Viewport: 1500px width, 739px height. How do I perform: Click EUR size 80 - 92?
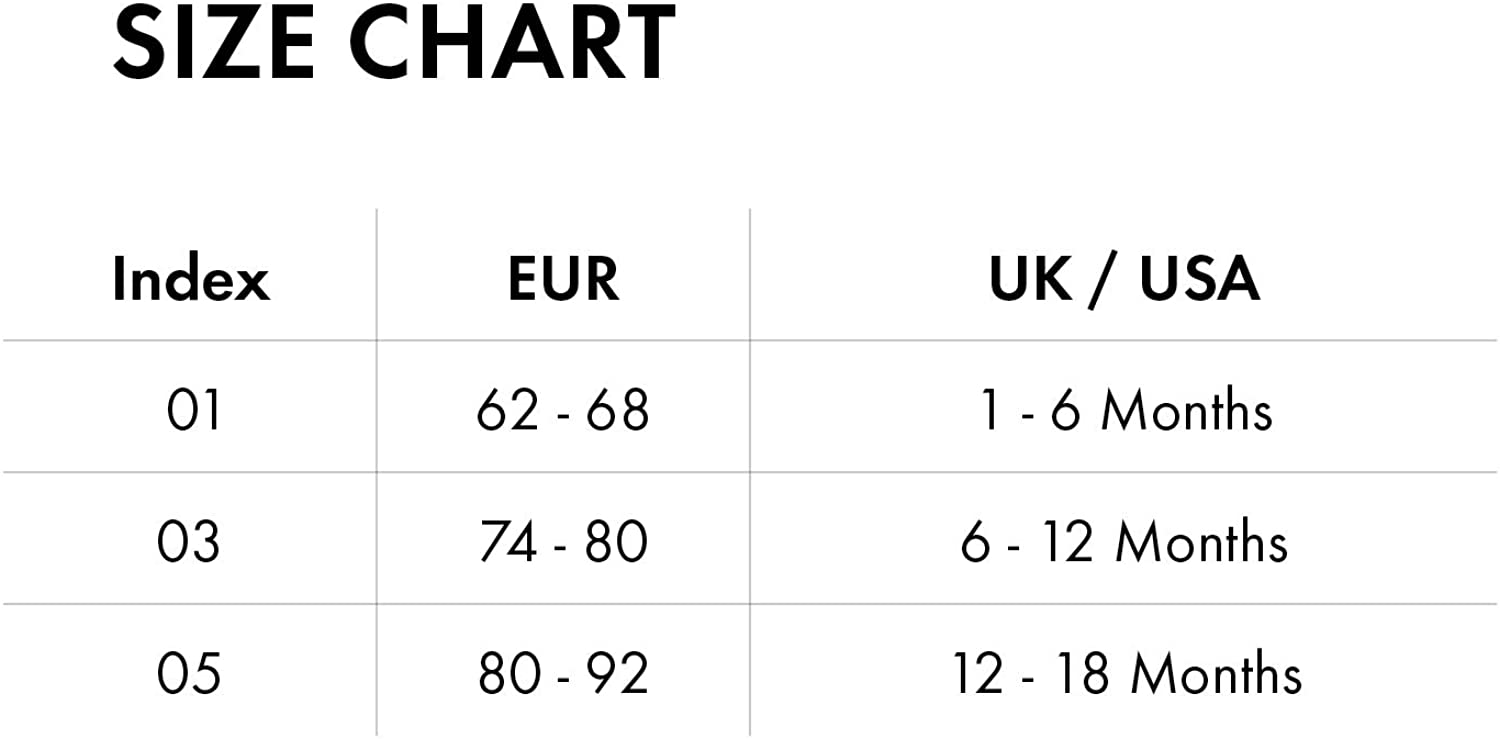click(x=563, y=673)
